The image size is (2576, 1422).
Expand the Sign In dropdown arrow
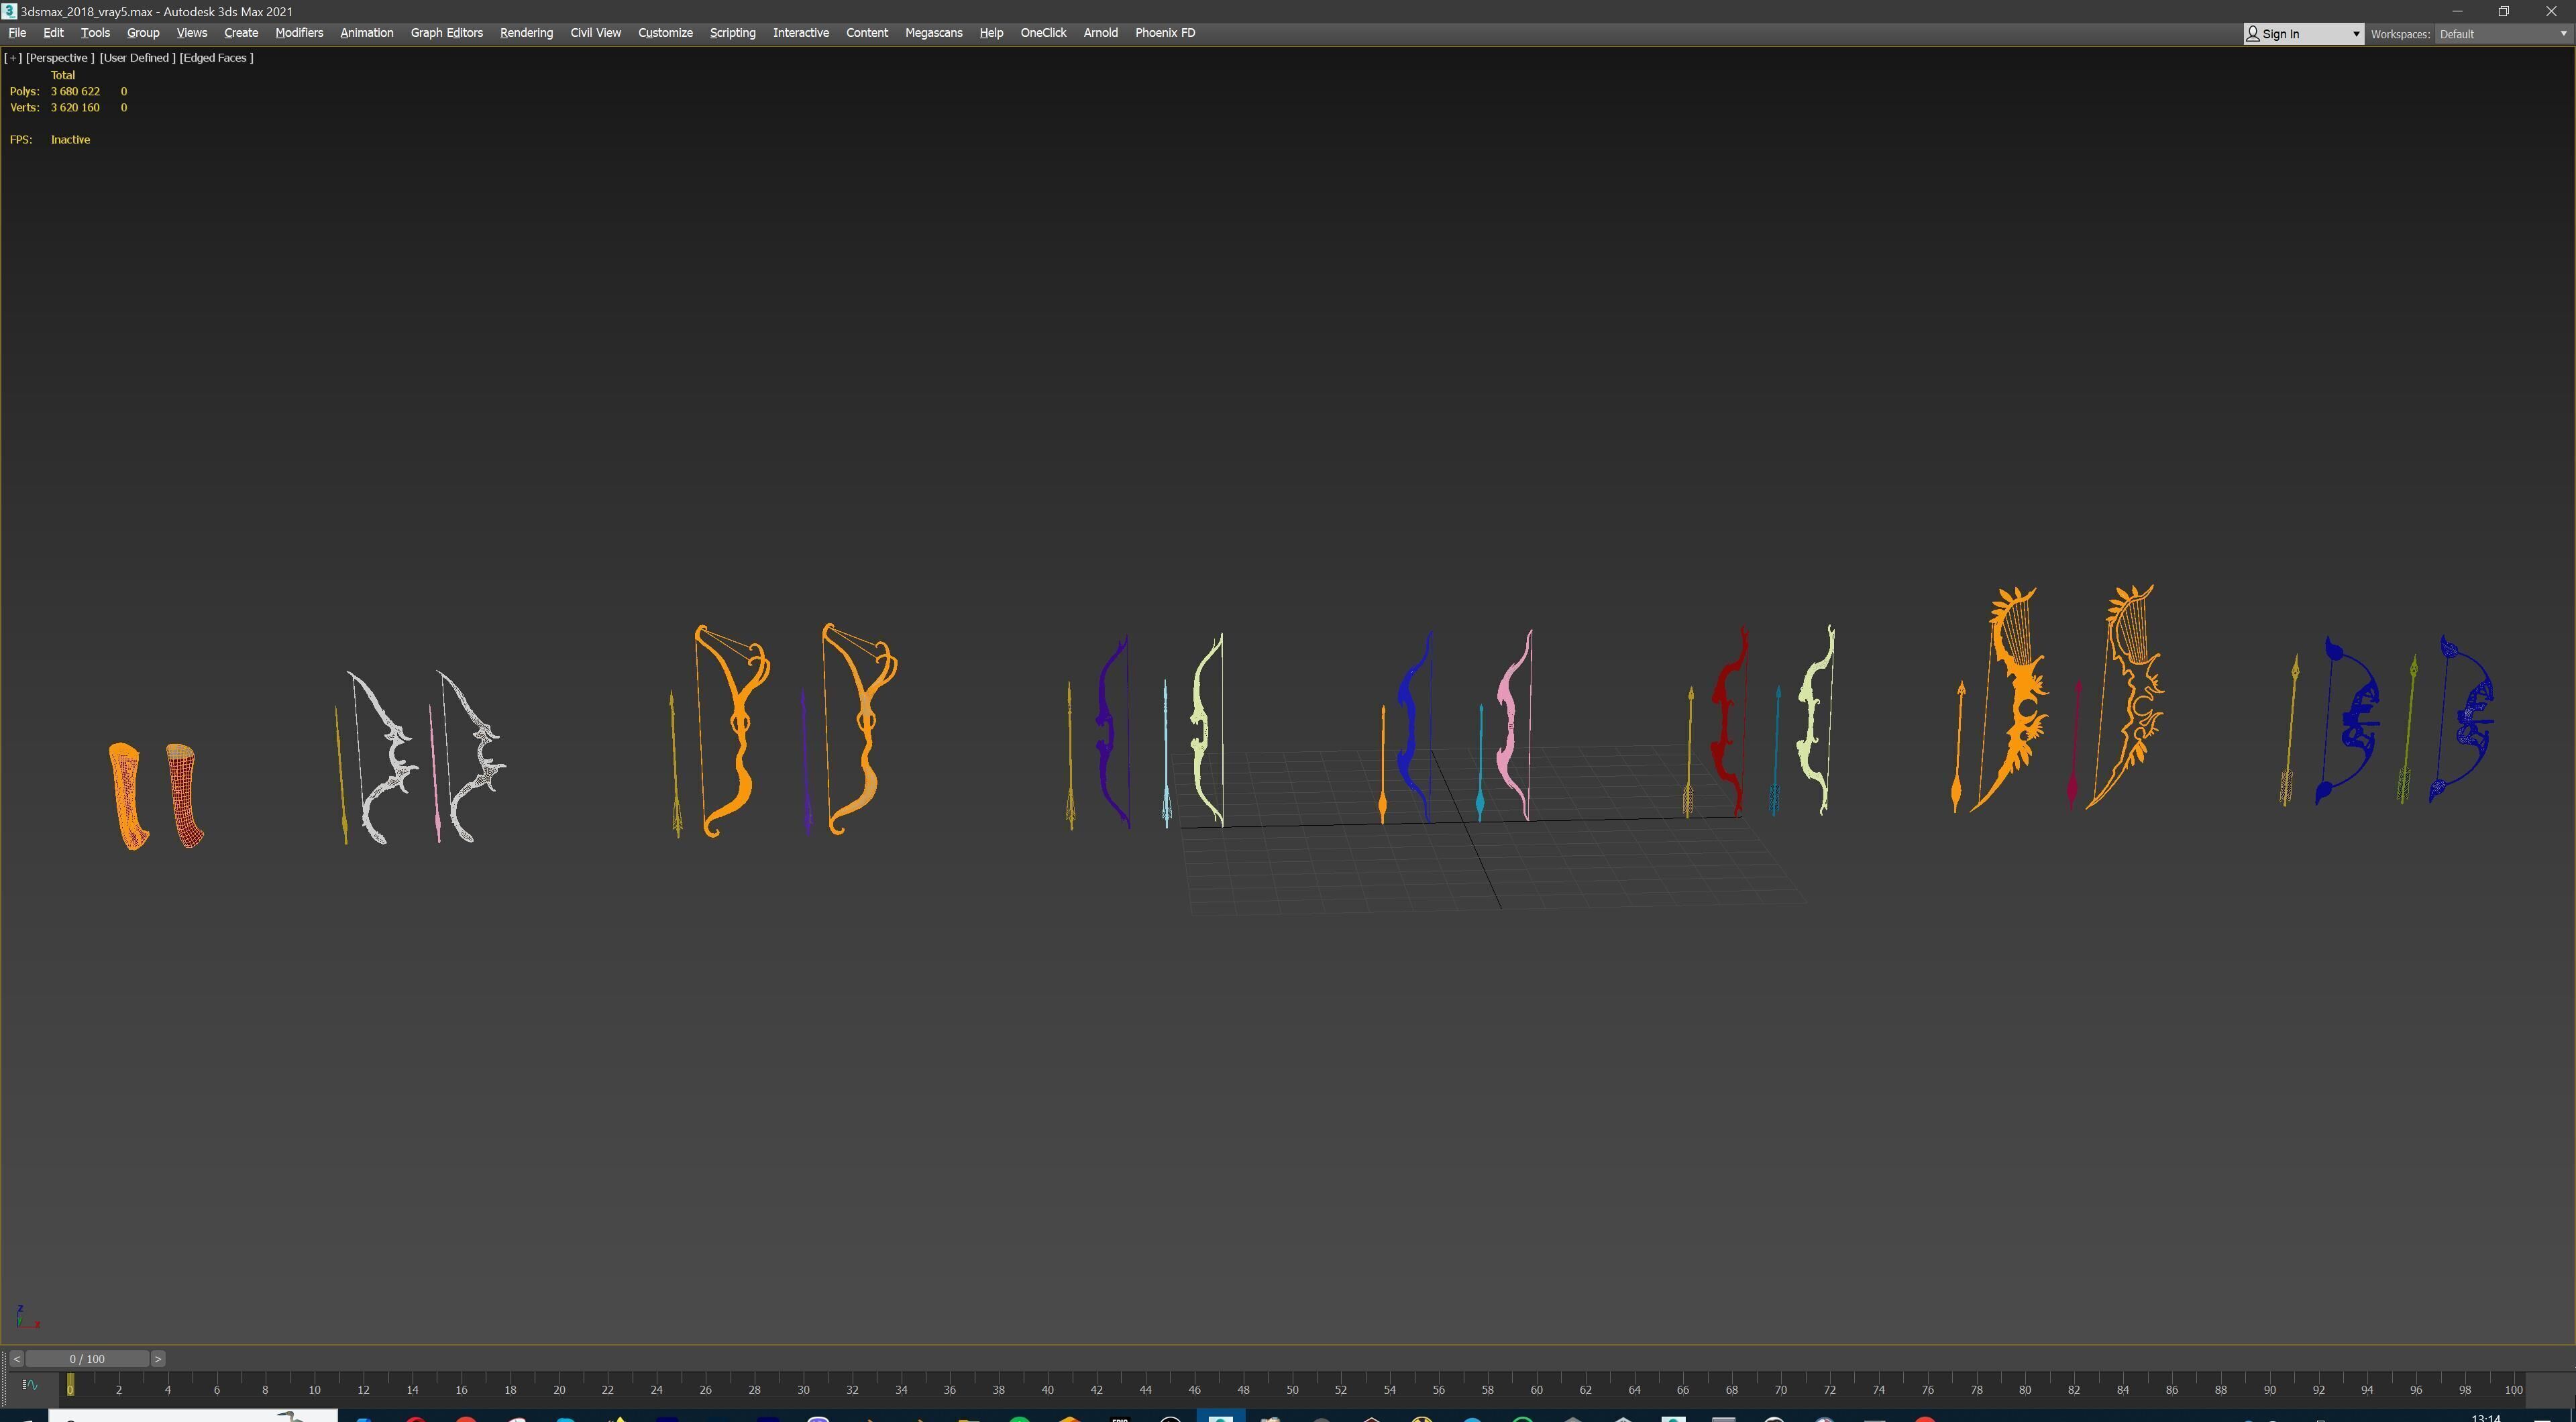(x=2355, y=34)
